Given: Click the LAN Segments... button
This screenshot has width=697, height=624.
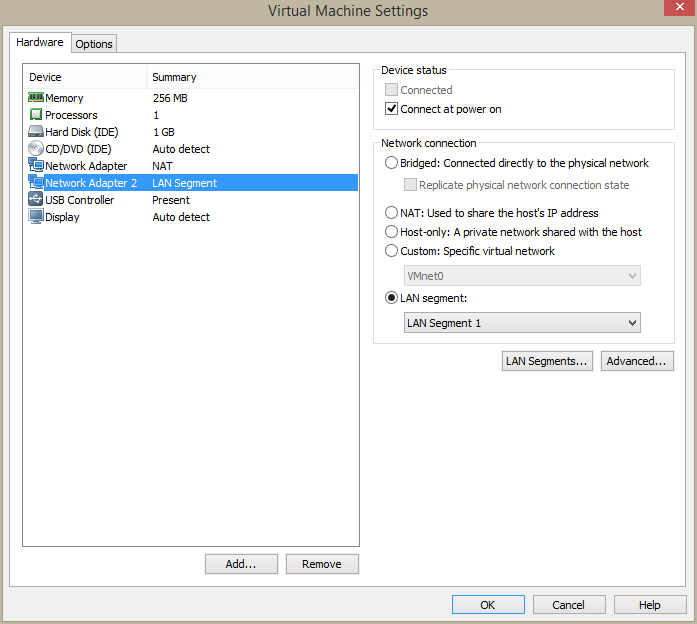Looking at the screenshot, I should coord(547,361).
